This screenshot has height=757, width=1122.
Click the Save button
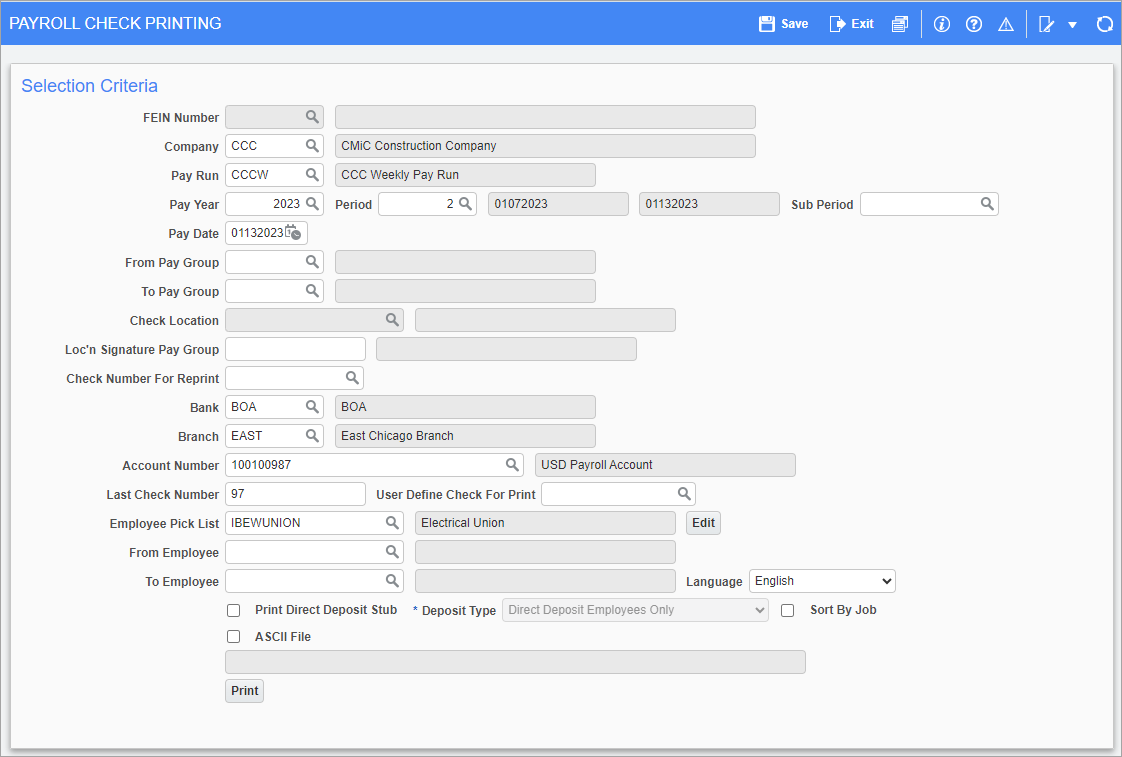coord(784,24)
